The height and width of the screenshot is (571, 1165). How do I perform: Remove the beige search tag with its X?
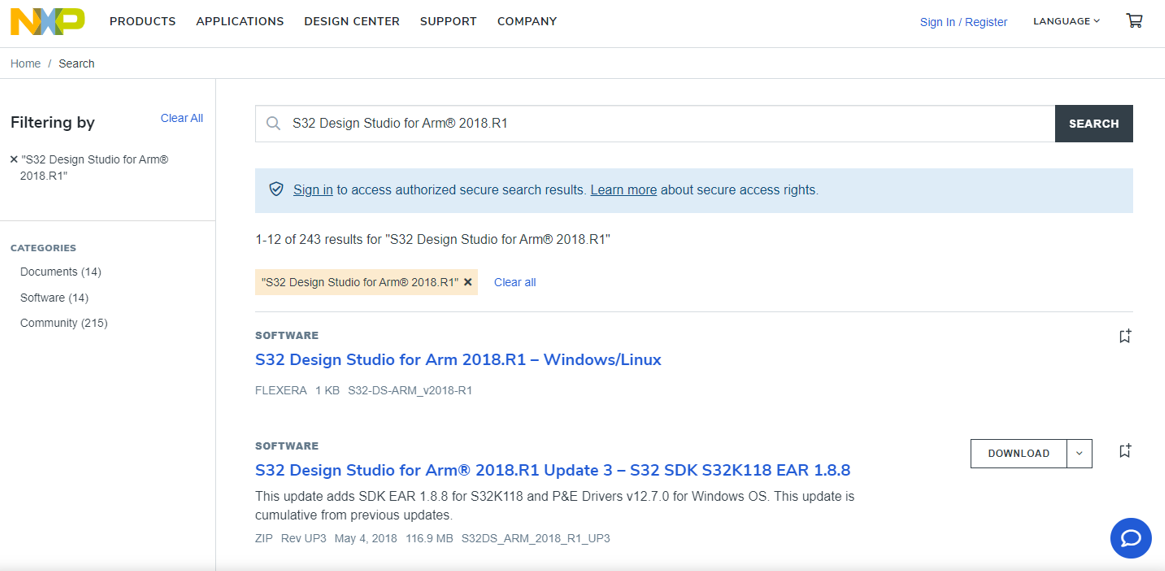click(467, 282)
